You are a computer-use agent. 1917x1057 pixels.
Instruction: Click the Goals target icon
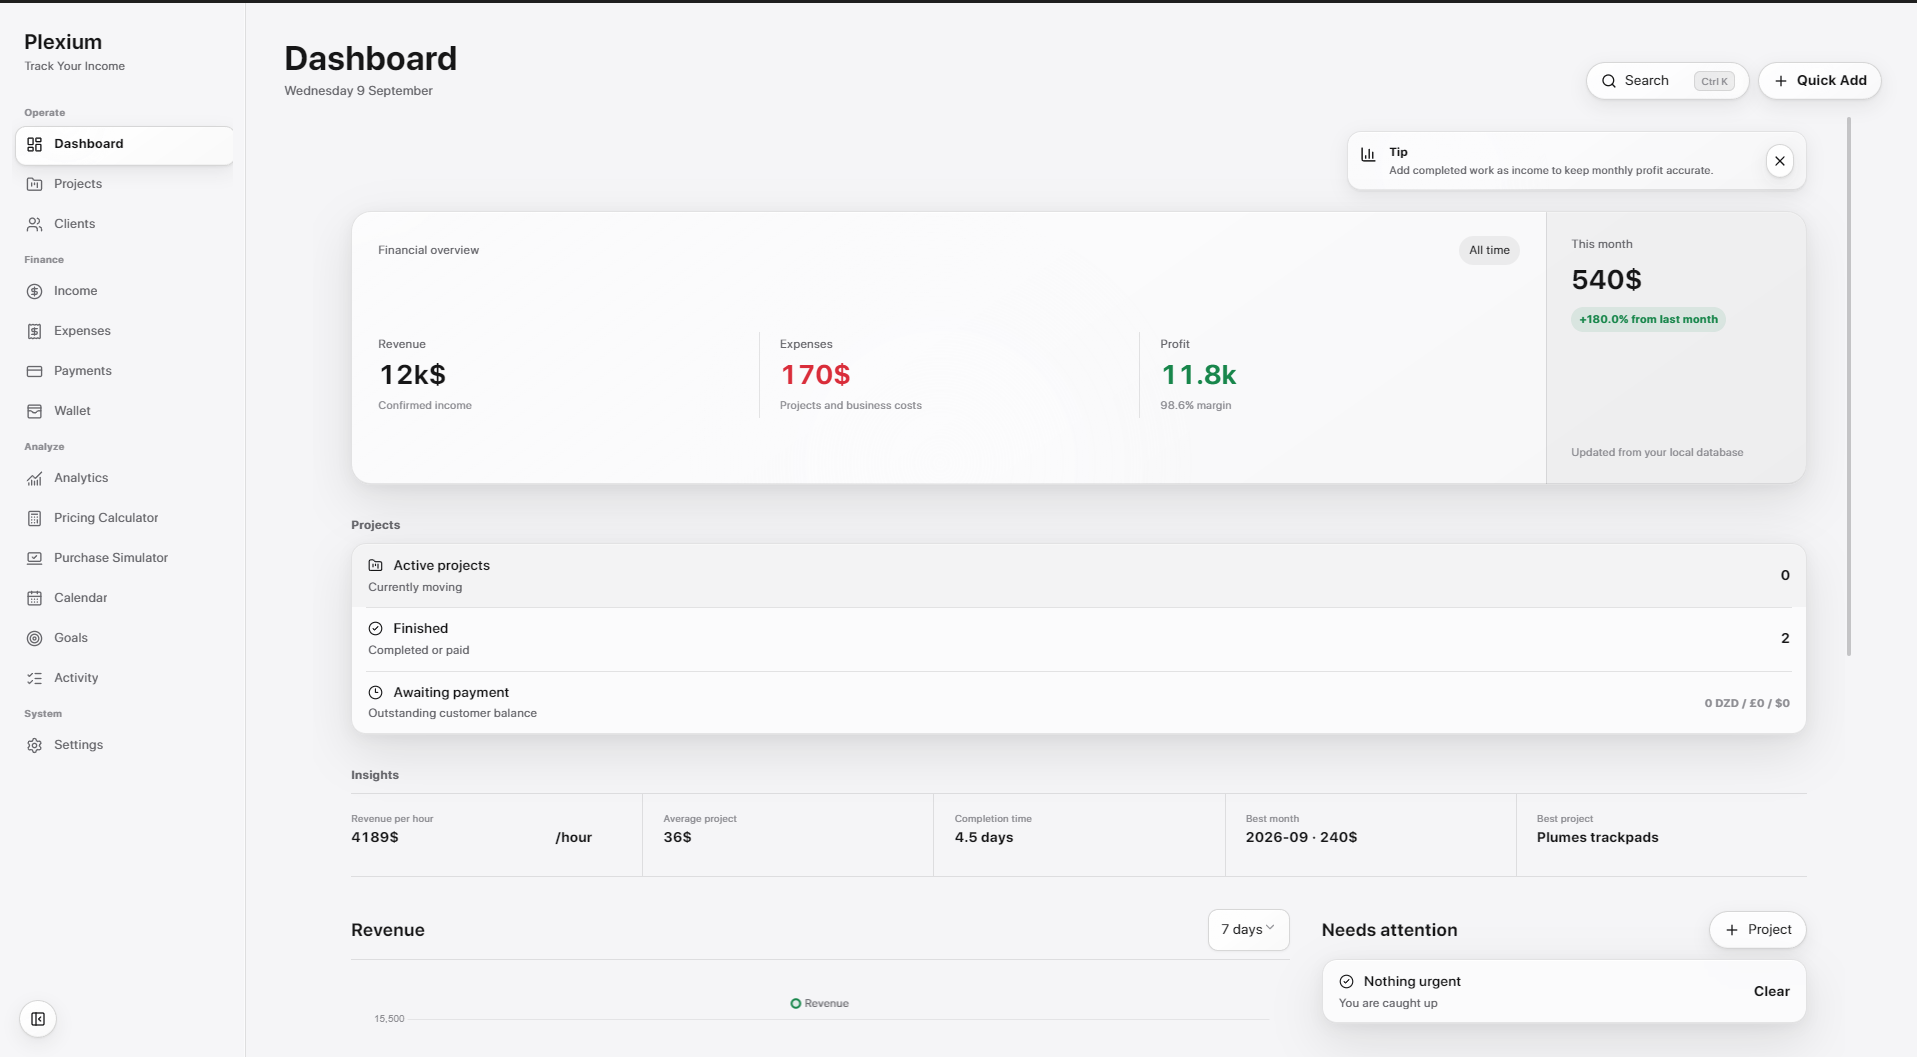(35, 638)
